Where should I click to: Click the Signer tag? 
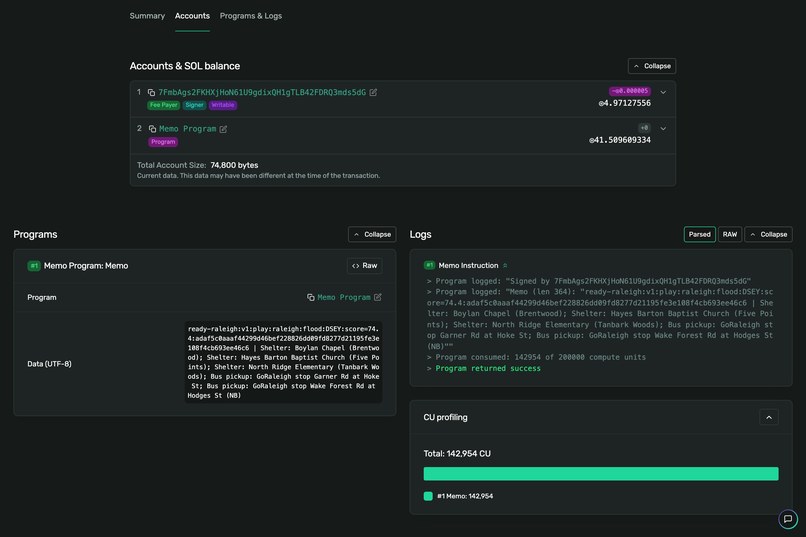point(194,105)
